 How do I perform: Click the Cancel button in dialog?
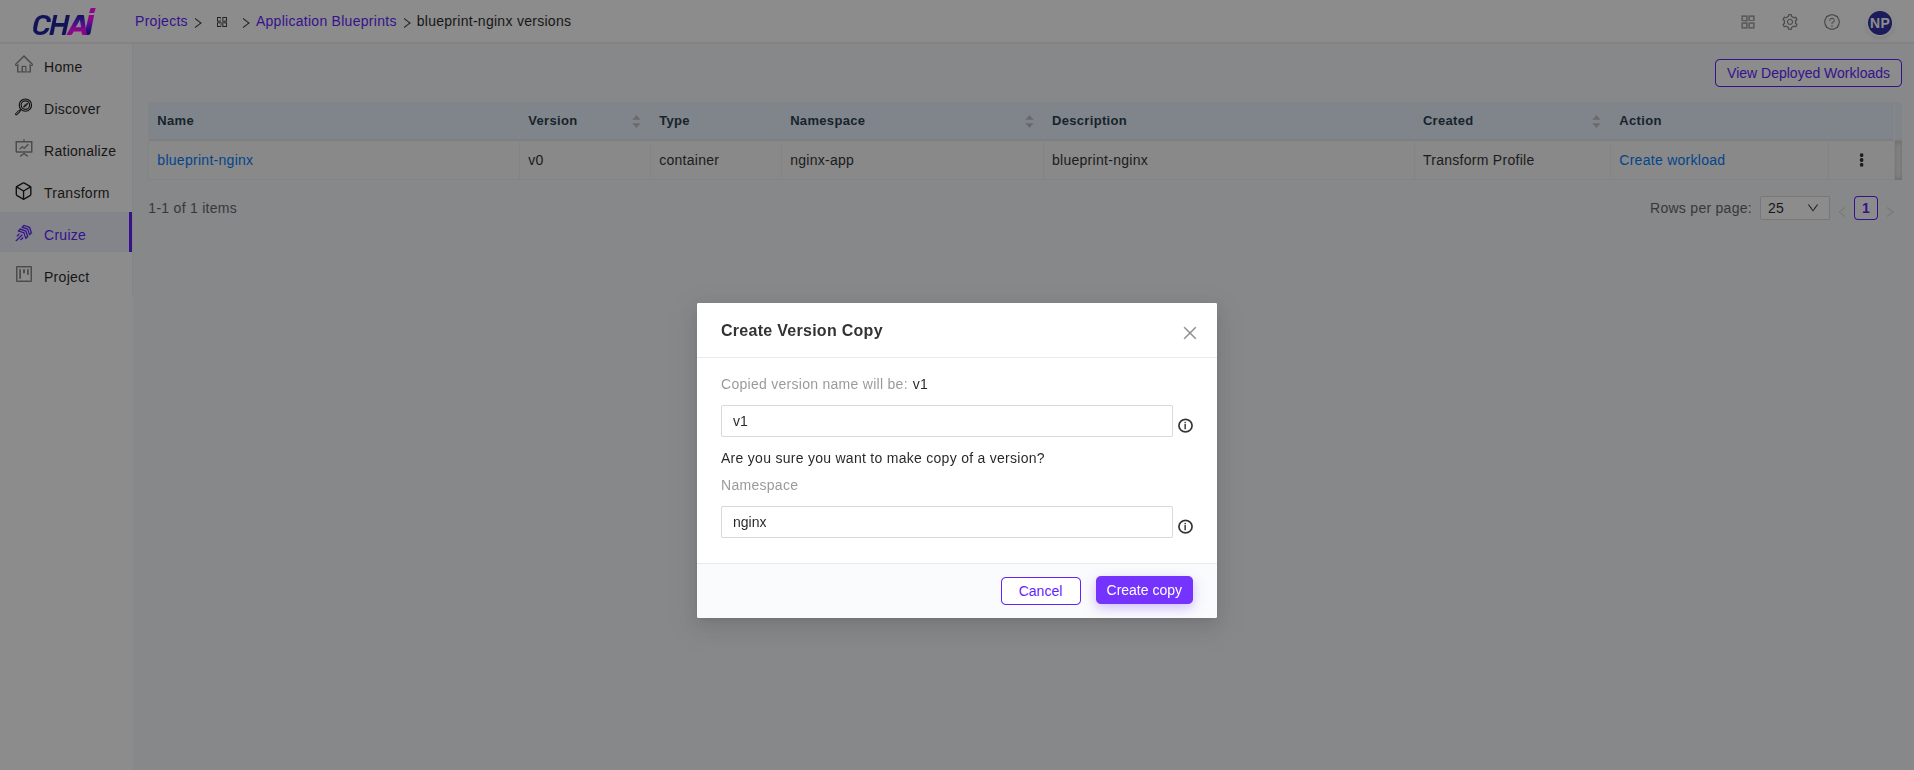click(x=1040, y=591)
